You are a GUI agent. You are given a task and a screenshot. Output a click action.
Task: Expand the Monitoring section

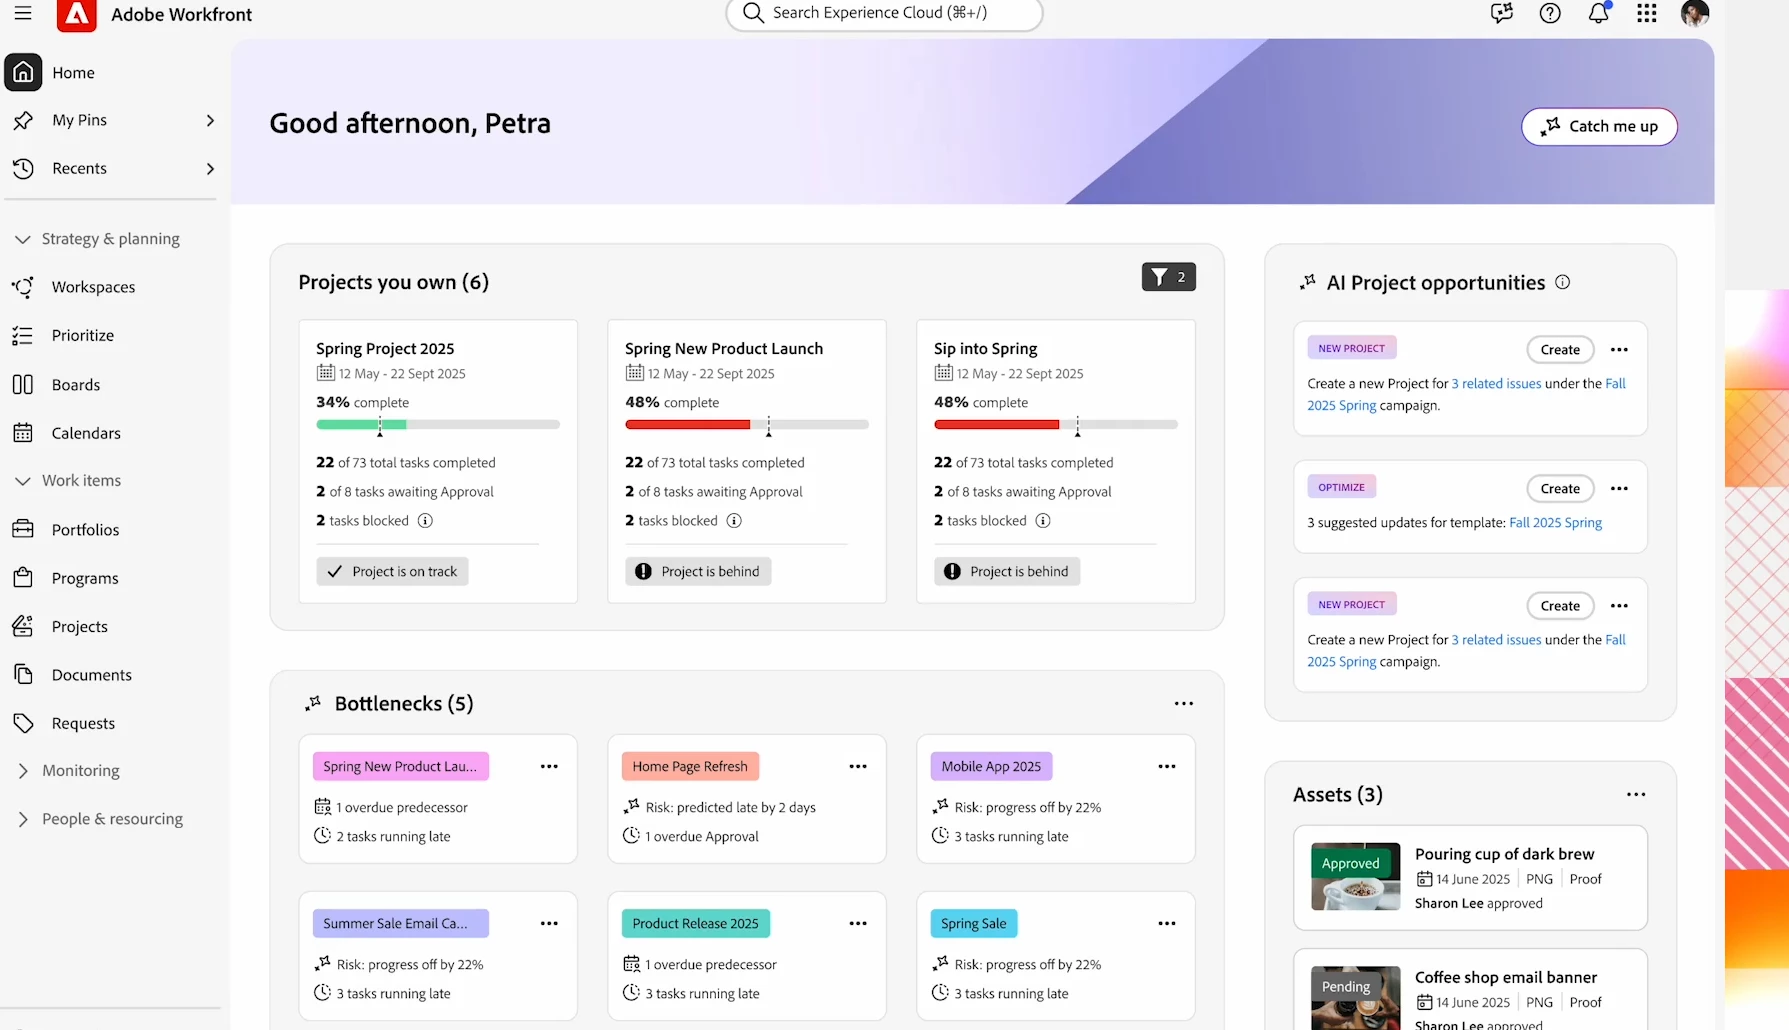(x=23, y=771)
